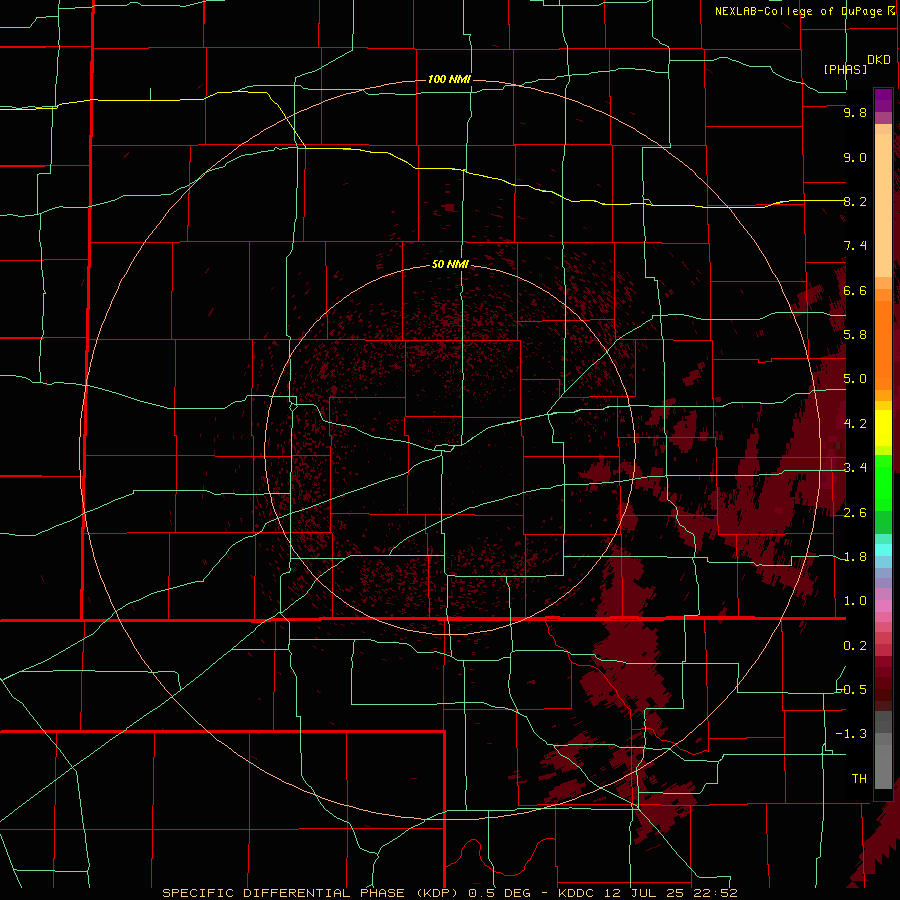Click the 2.6 scale value

pos(855,513)
